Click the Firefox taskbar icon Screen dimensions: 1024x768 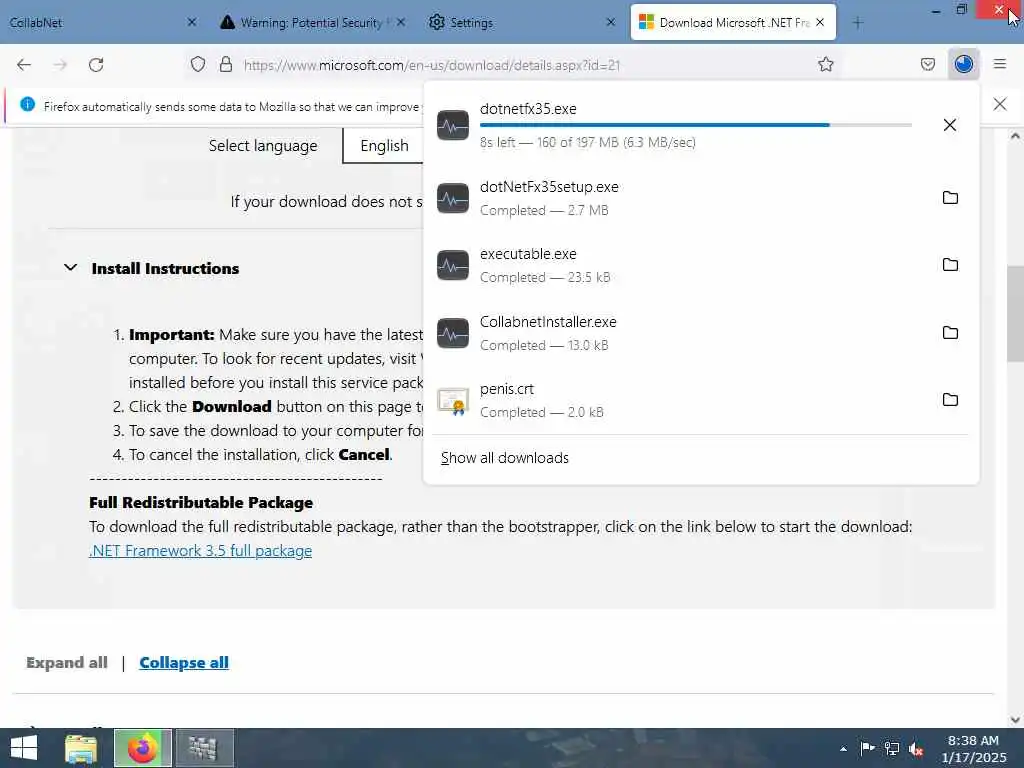coord(142,748)
